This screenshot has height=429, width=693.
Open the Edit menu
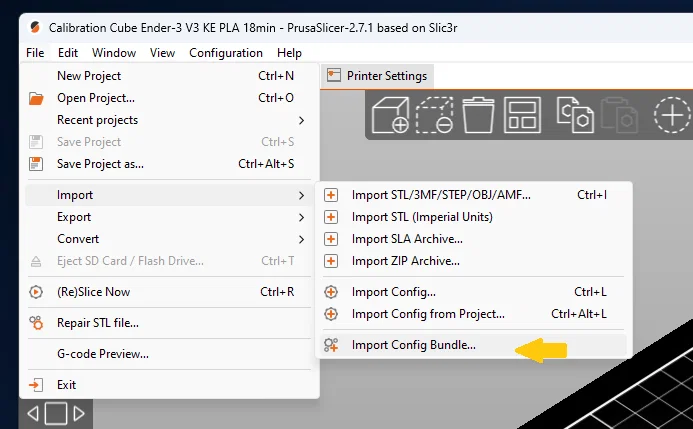pyautogui.click(x=68, y=53)
